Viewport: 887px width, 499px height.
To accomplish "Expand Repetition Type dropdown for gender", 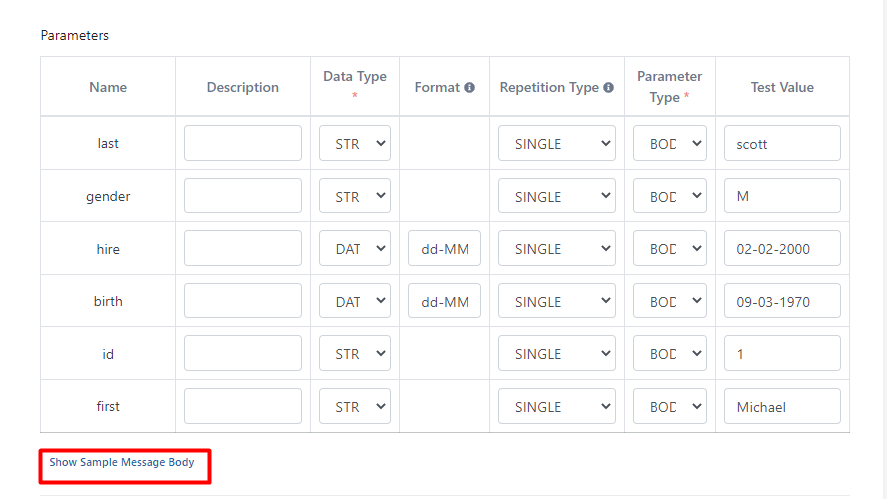I will [x=556, y=196].
